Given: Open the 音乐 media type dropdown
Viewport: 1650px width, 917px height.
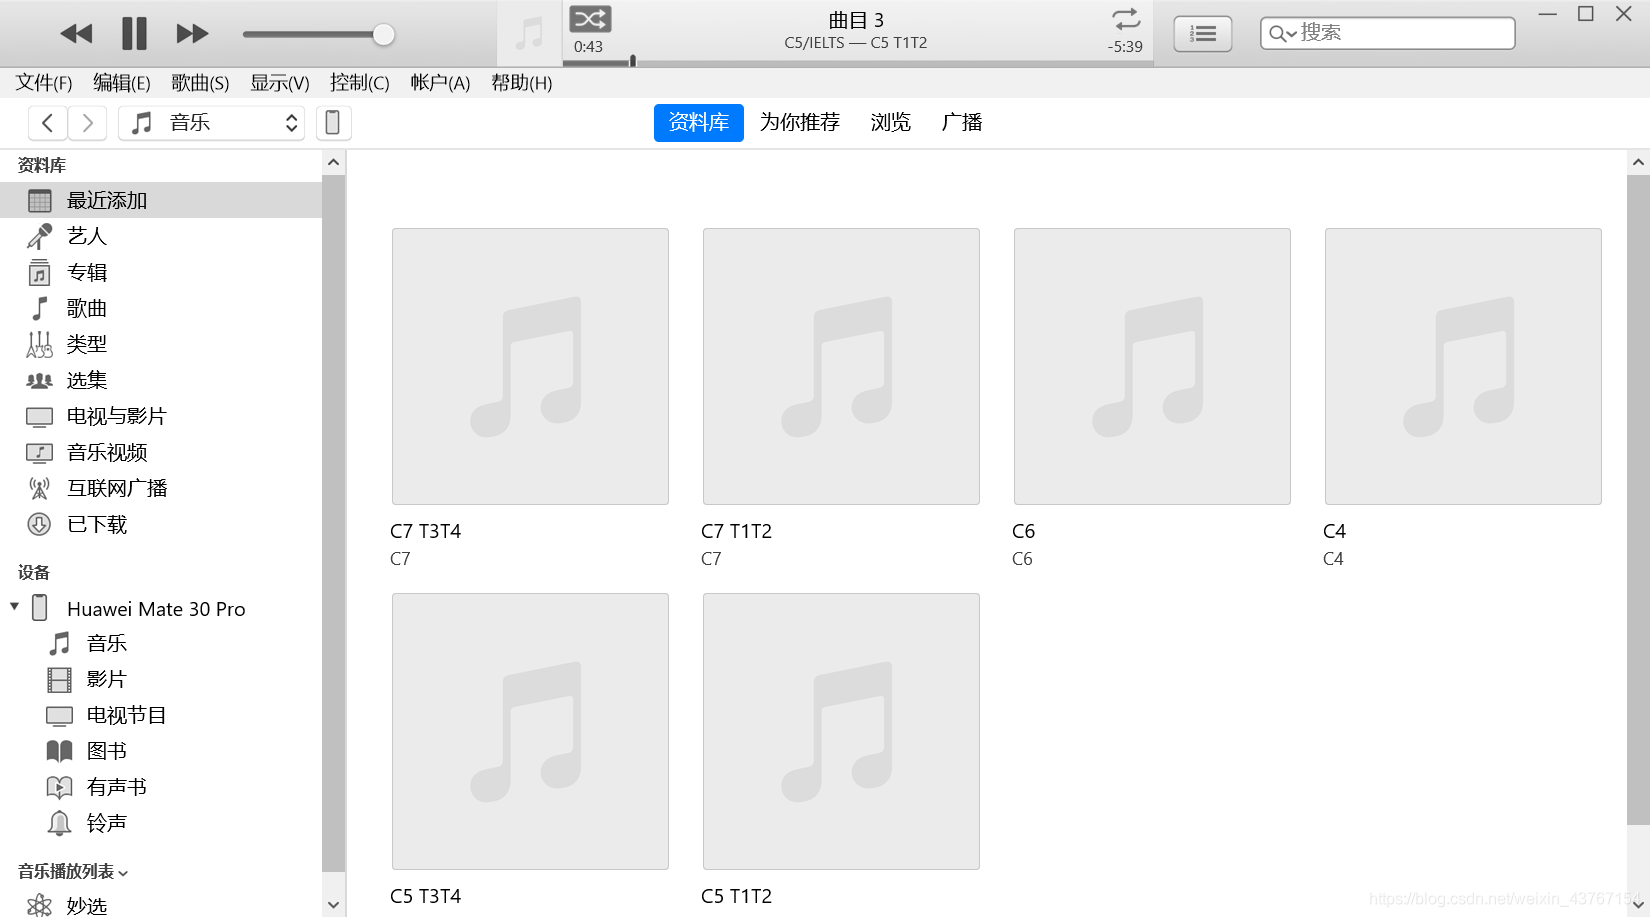Looking at the screenshot, I should pos(211,123).
